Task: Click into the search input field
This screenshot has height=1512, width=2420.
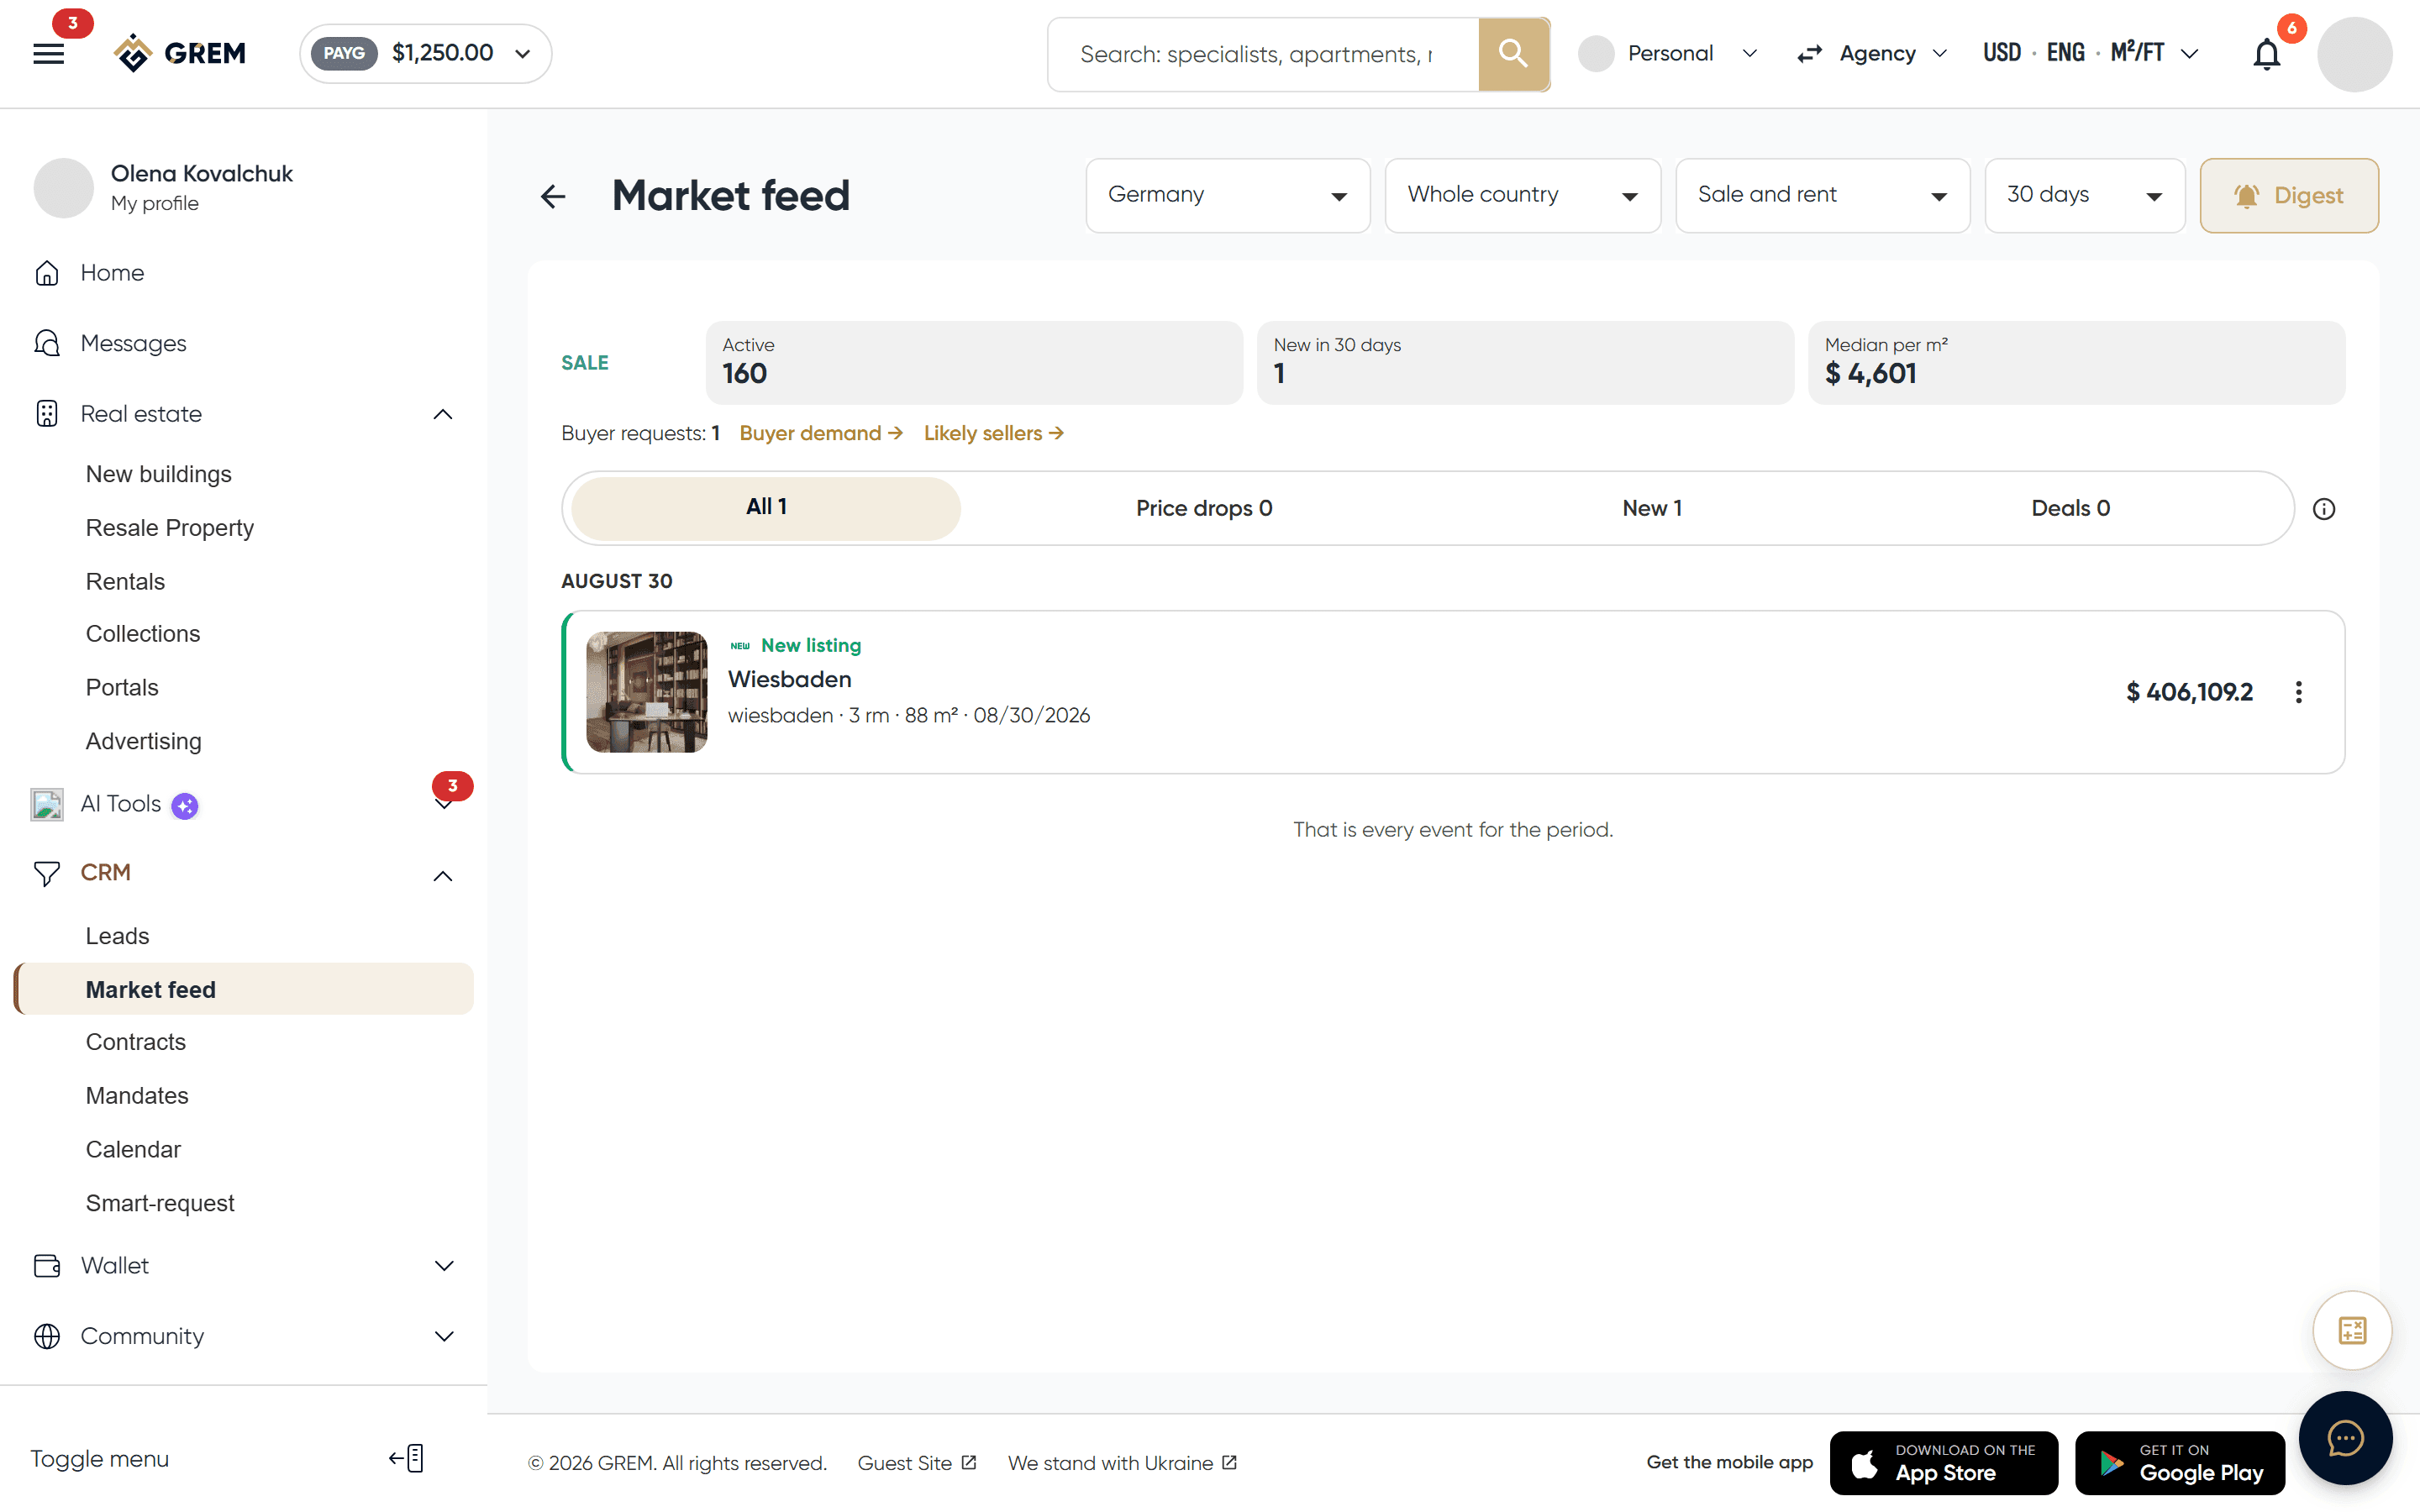Action: tap(1263, 54)
